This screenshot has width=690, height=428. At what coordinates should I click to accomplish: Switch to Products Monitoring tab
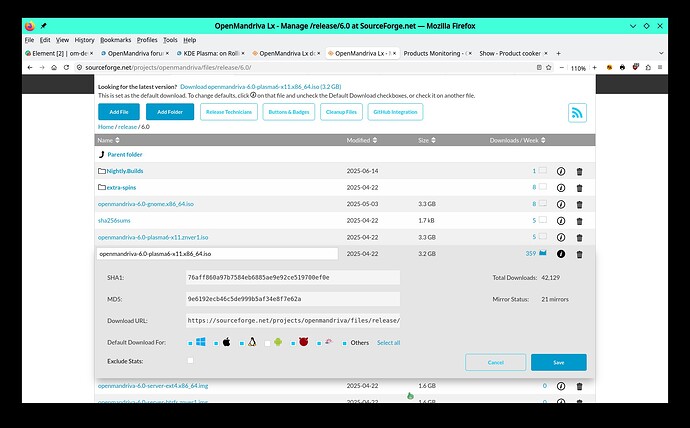pos(435,53)
